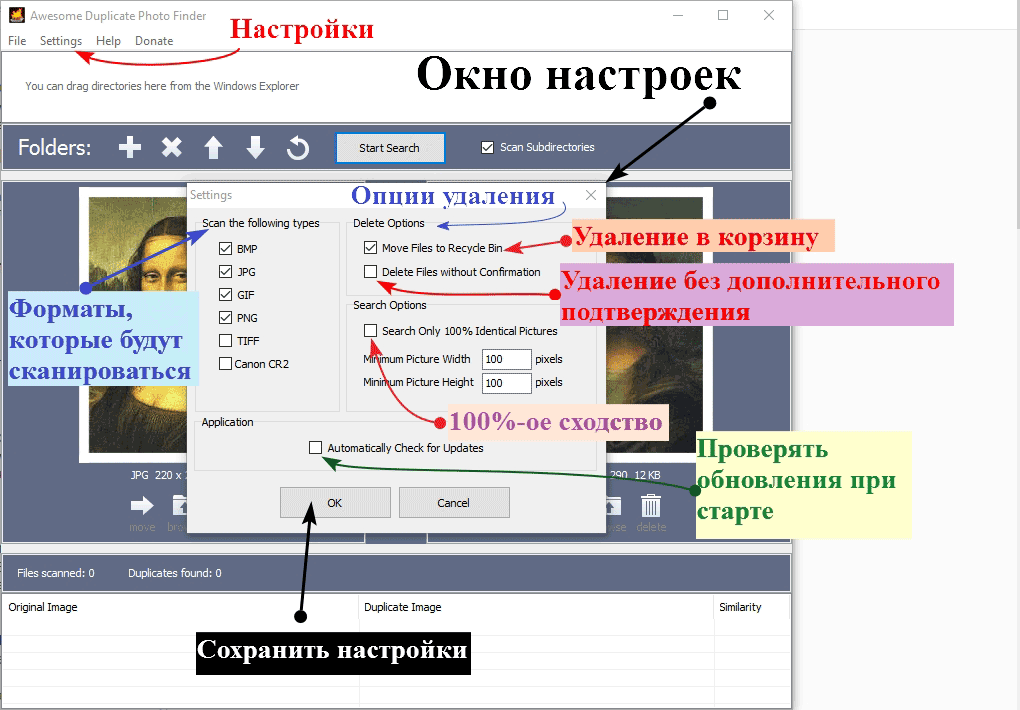Click the delete trash icon under right image

651,506
